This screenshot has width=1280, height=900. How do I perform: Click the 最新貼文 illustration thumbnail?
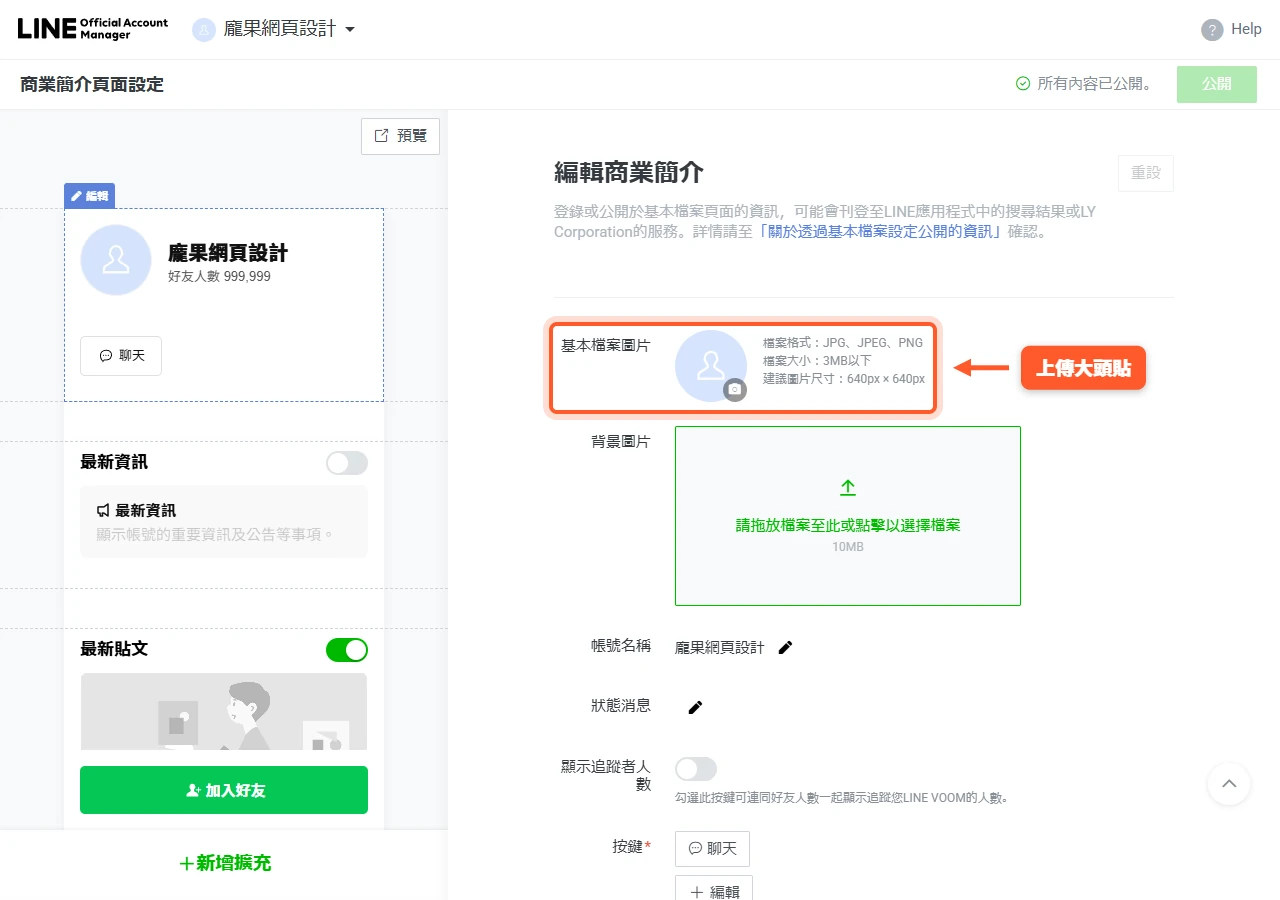point(224,711)
